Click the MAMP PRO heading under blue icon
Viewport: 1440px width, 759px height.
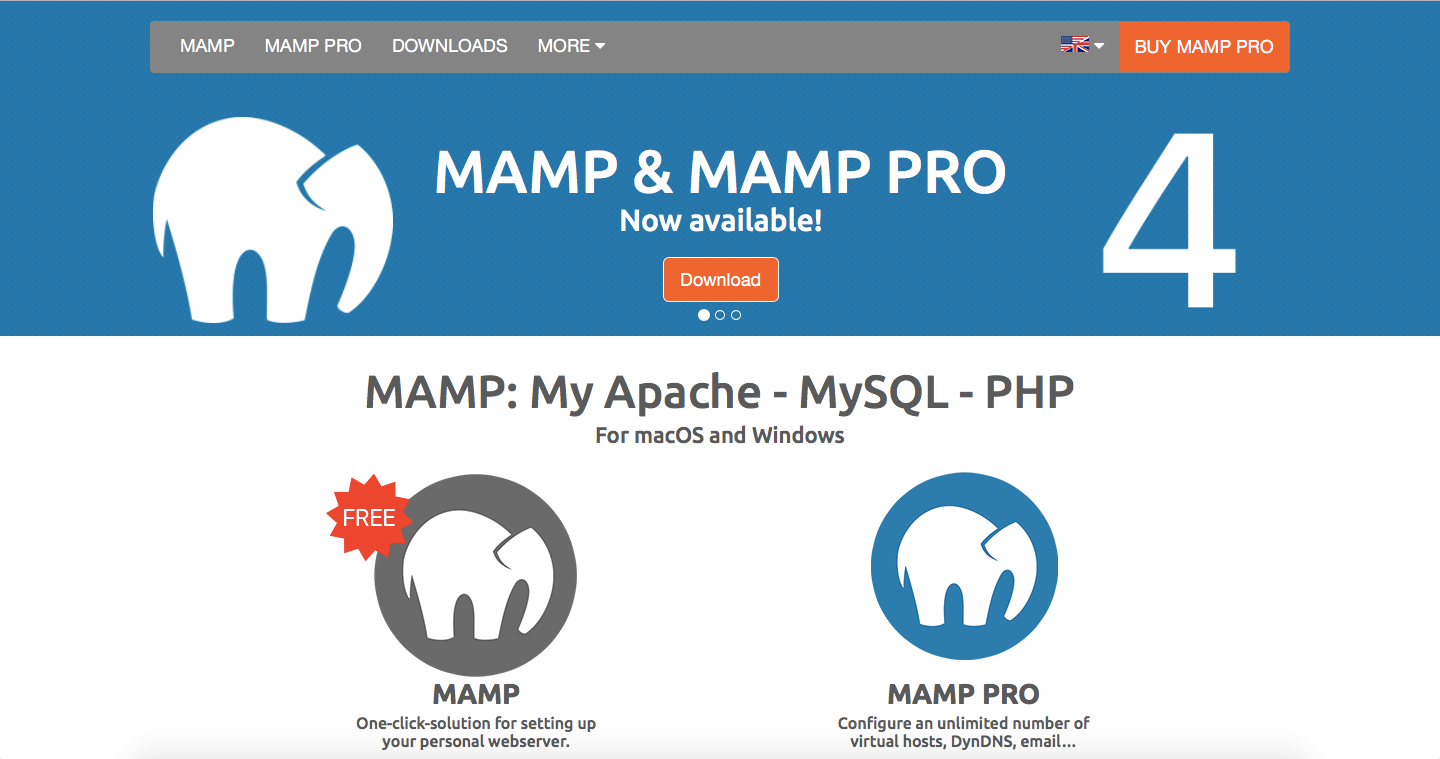964,694
